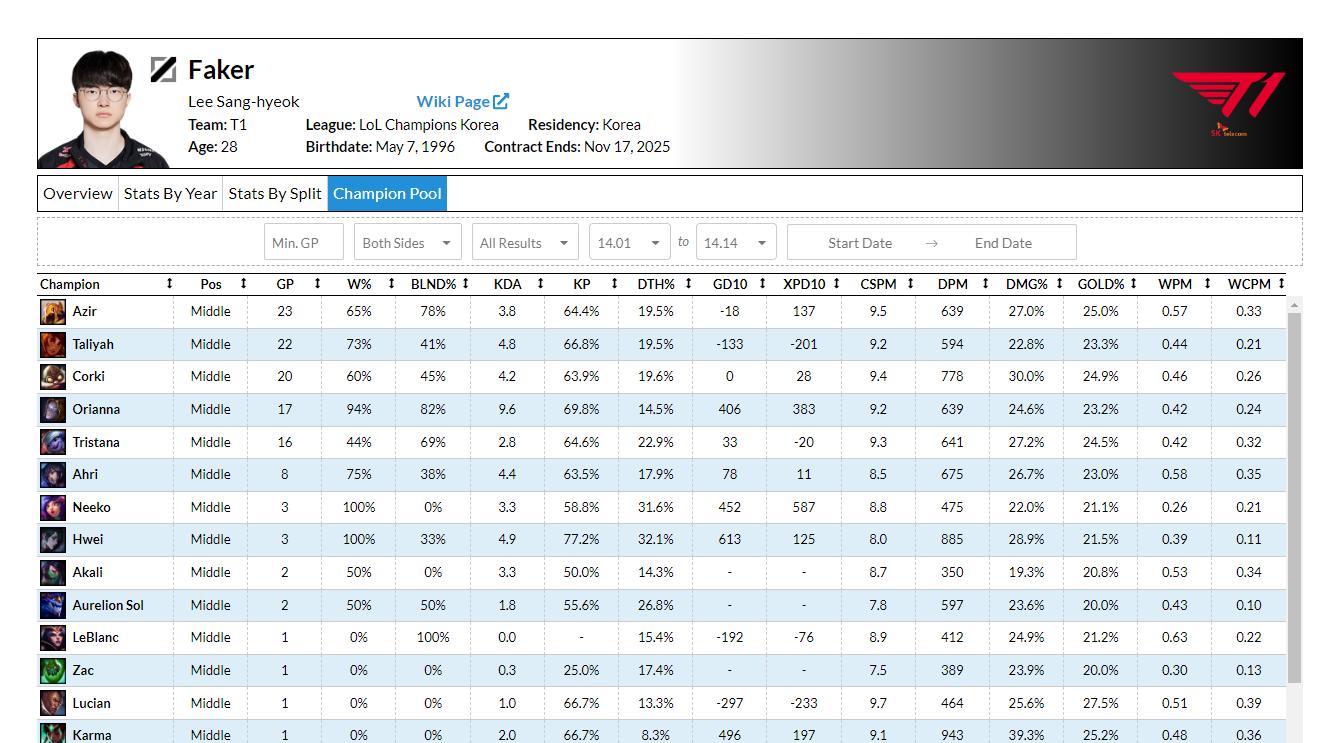Click sort arrows next to Pos header

coord(243,284)
